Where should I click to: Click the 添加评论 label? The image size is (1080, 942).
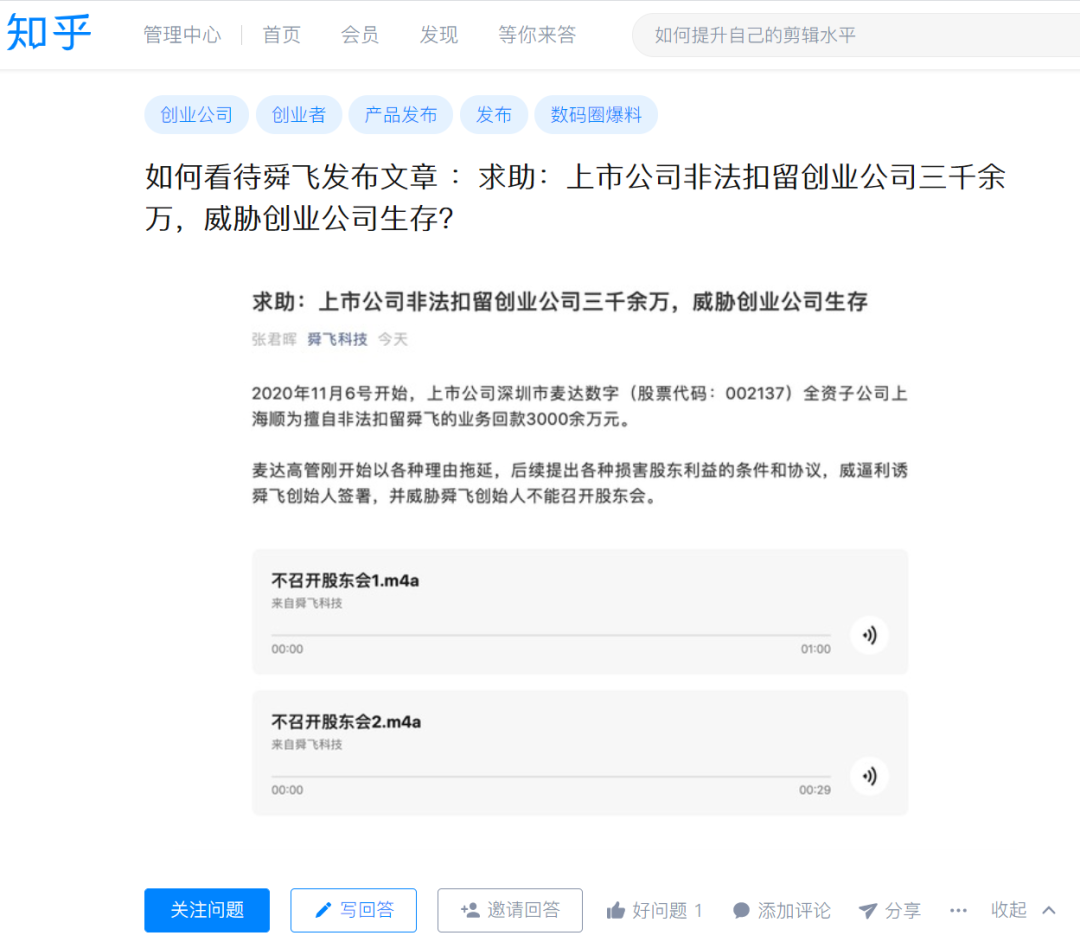coord(793,911)
